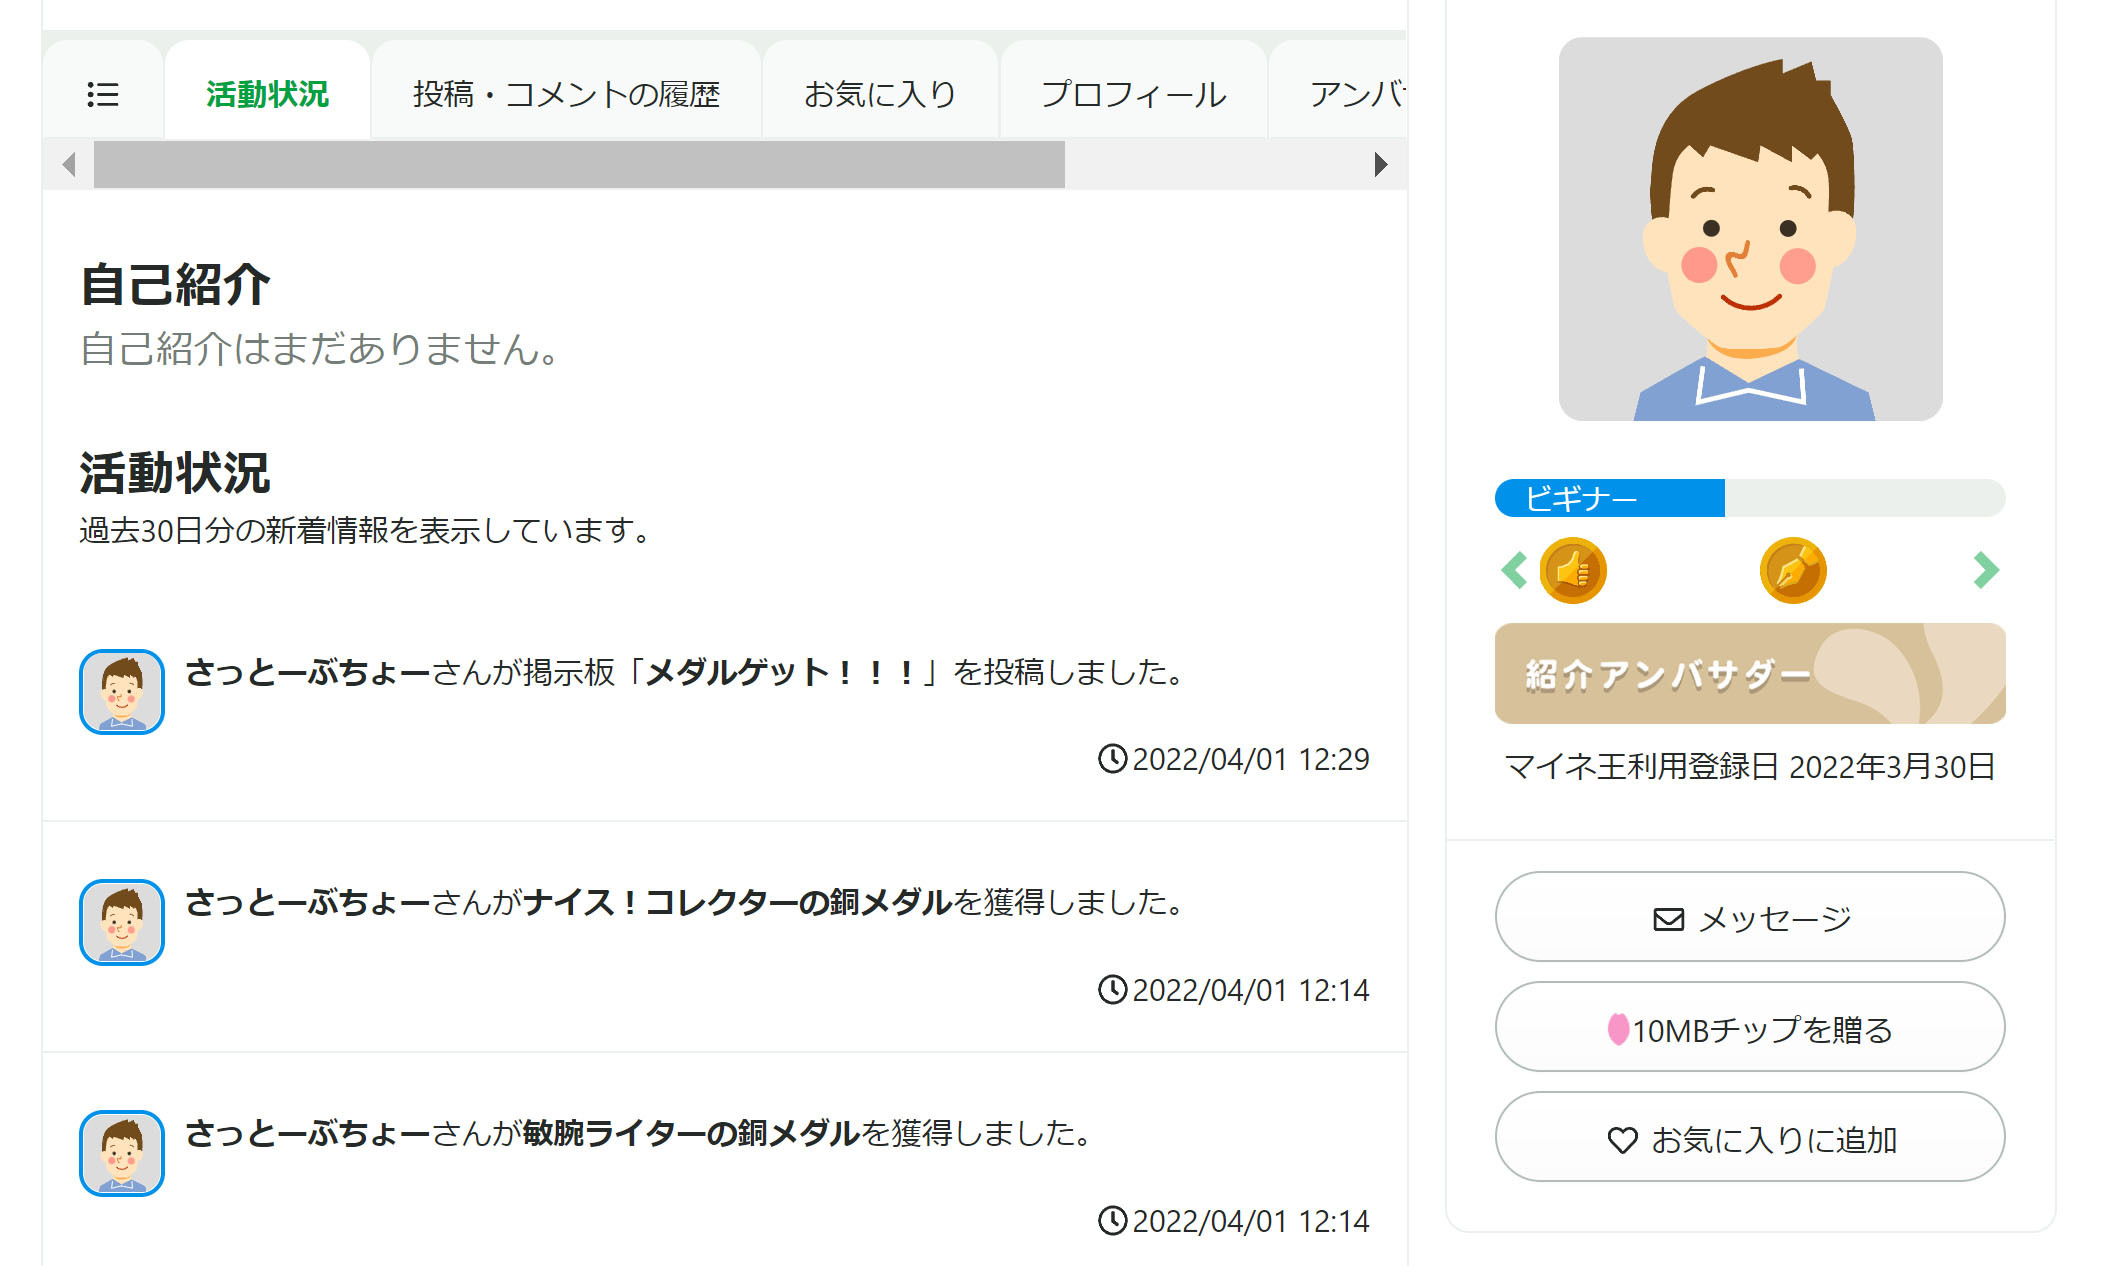Image resolution: width=2106 pixels, height=1266 pixels.
Task: Click the ビギナー level progress bar
Action: (1750, 498)
